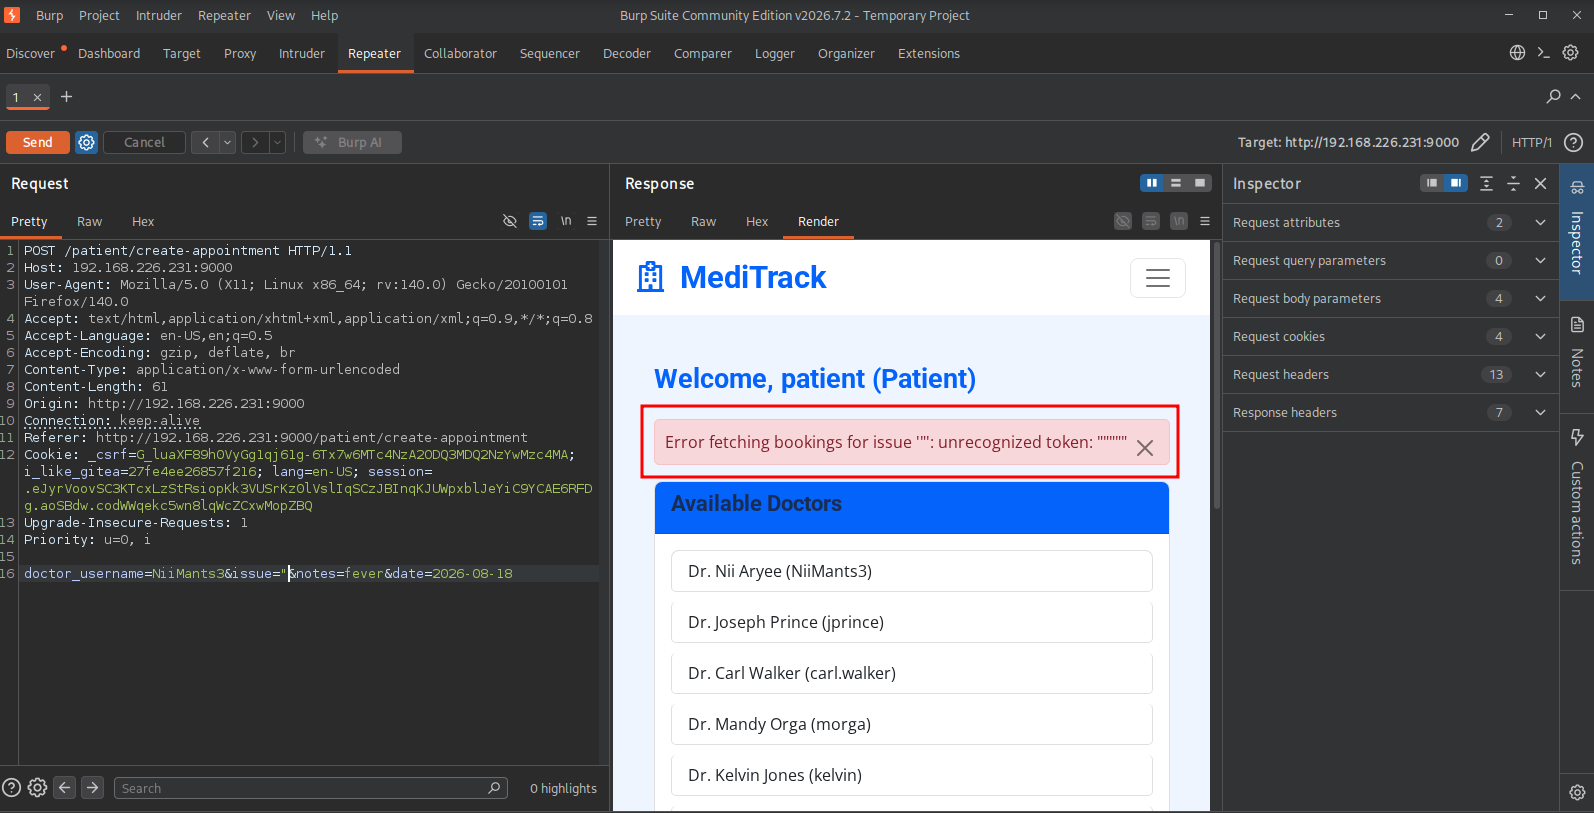Open the terminal prompt icon in top bar
The height and width of the screenshot is (813, 1594).
coord(1544,53)
